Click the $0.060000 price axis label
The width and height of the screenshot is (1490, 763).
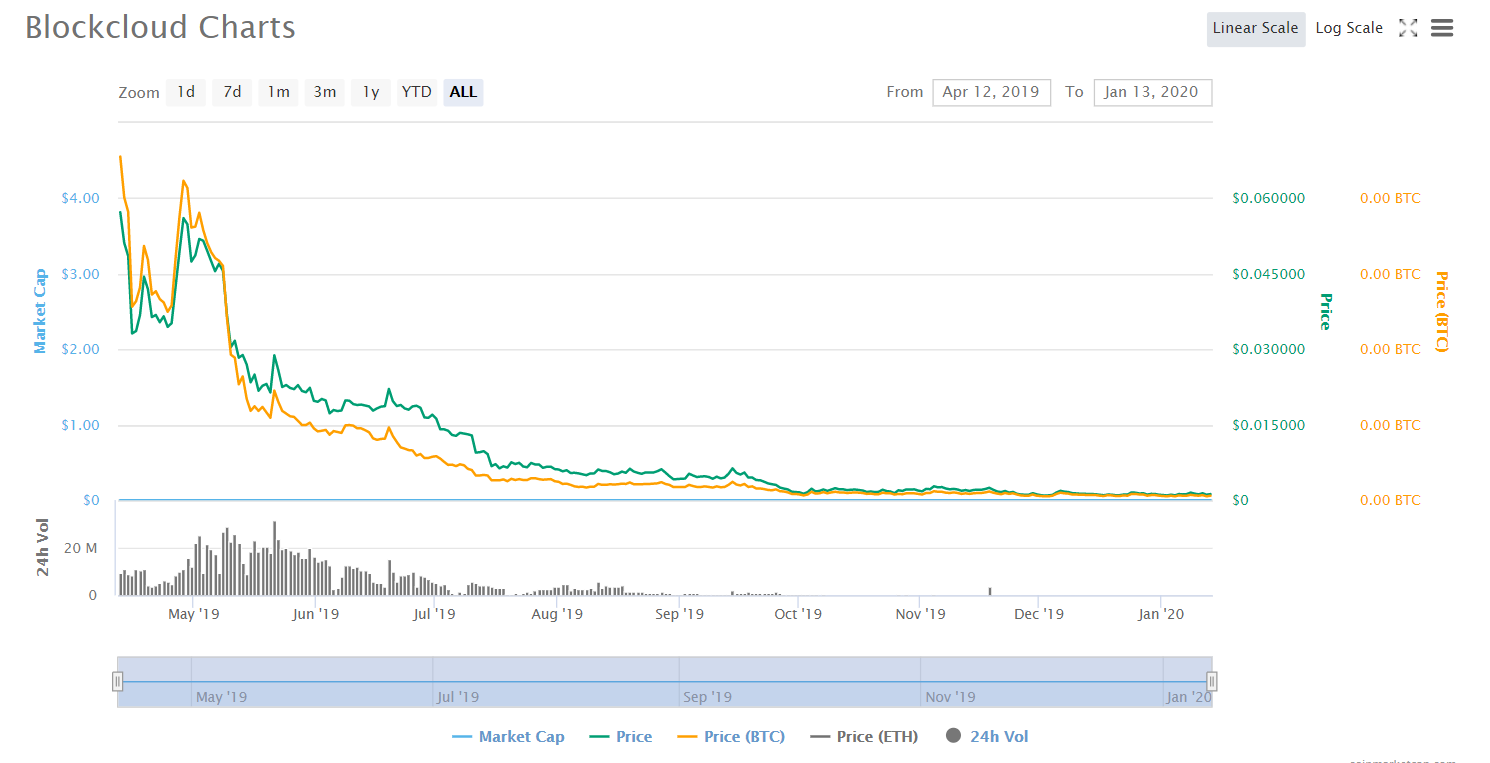1268,198
